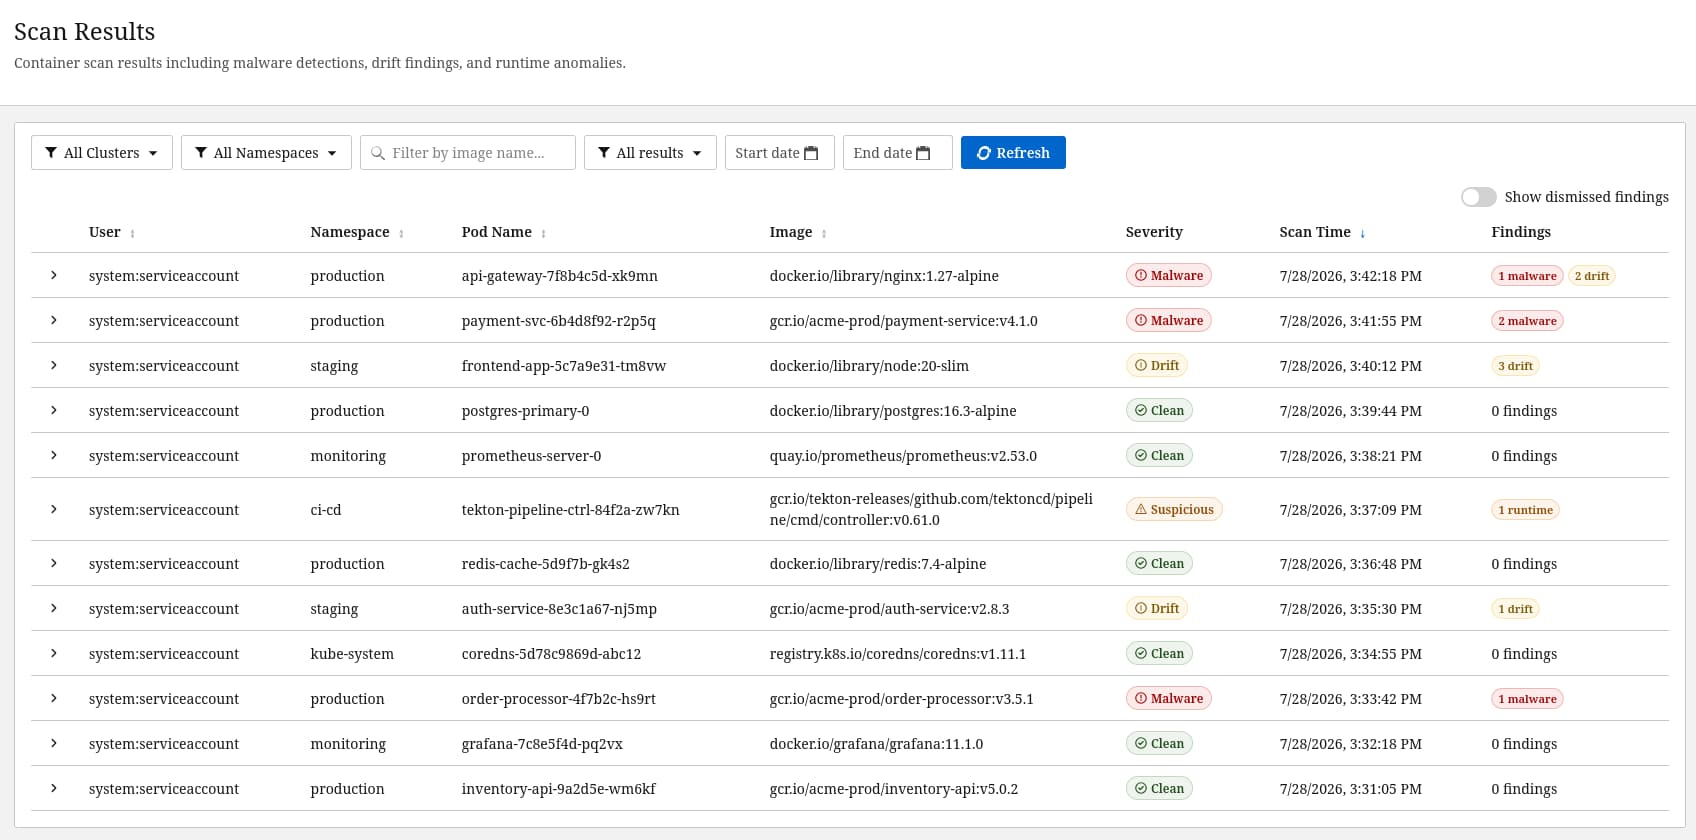This screenshot has width=1696, height=840.
Task: Expand the order-processor-4f7b2c-hs9rt row
Action: click(54, 698)
